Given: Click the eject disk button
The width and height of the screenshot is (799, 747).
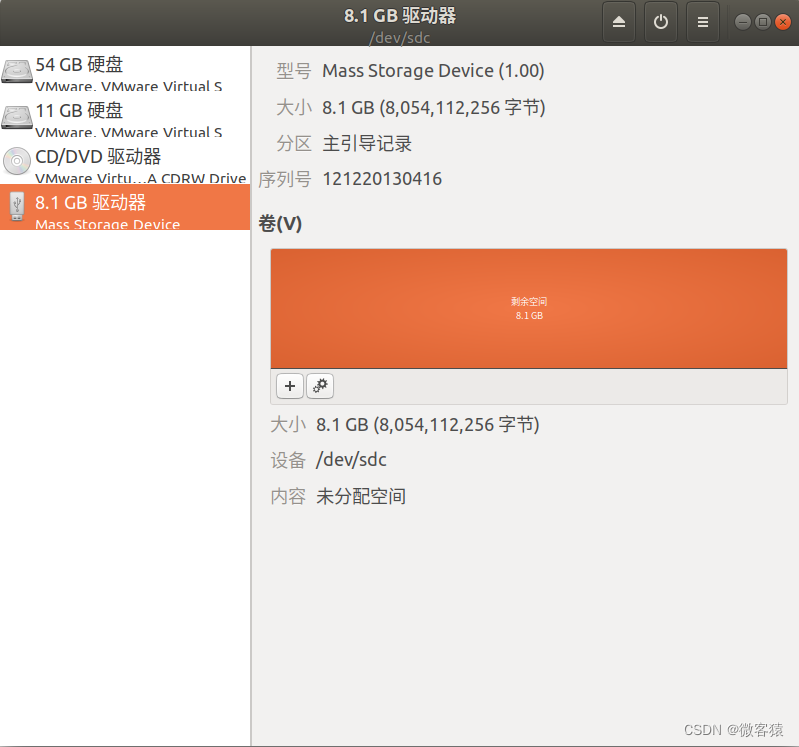Looking at the screenshot, I should coord(619,22).
